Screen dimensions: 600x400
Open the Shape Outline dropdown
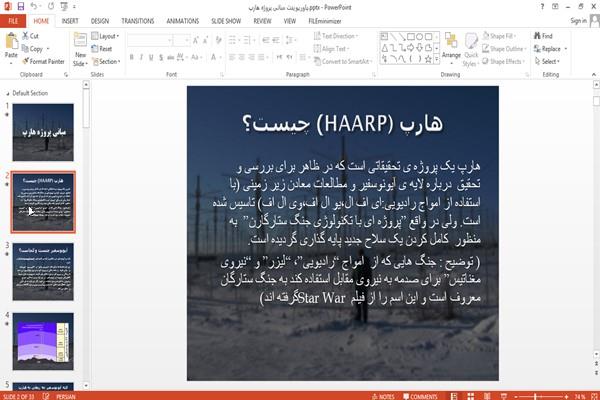click(504, 49)
